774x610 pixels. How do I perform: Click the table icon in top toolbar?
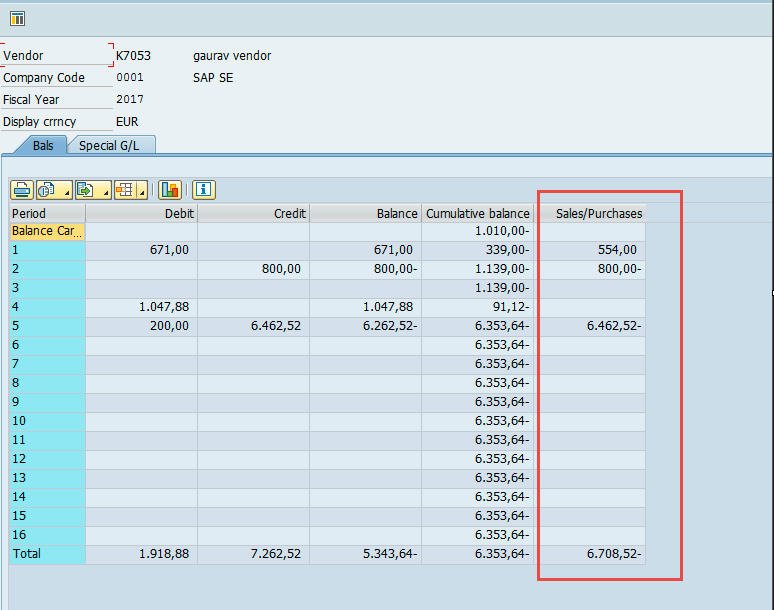click(x=17, y=19)
